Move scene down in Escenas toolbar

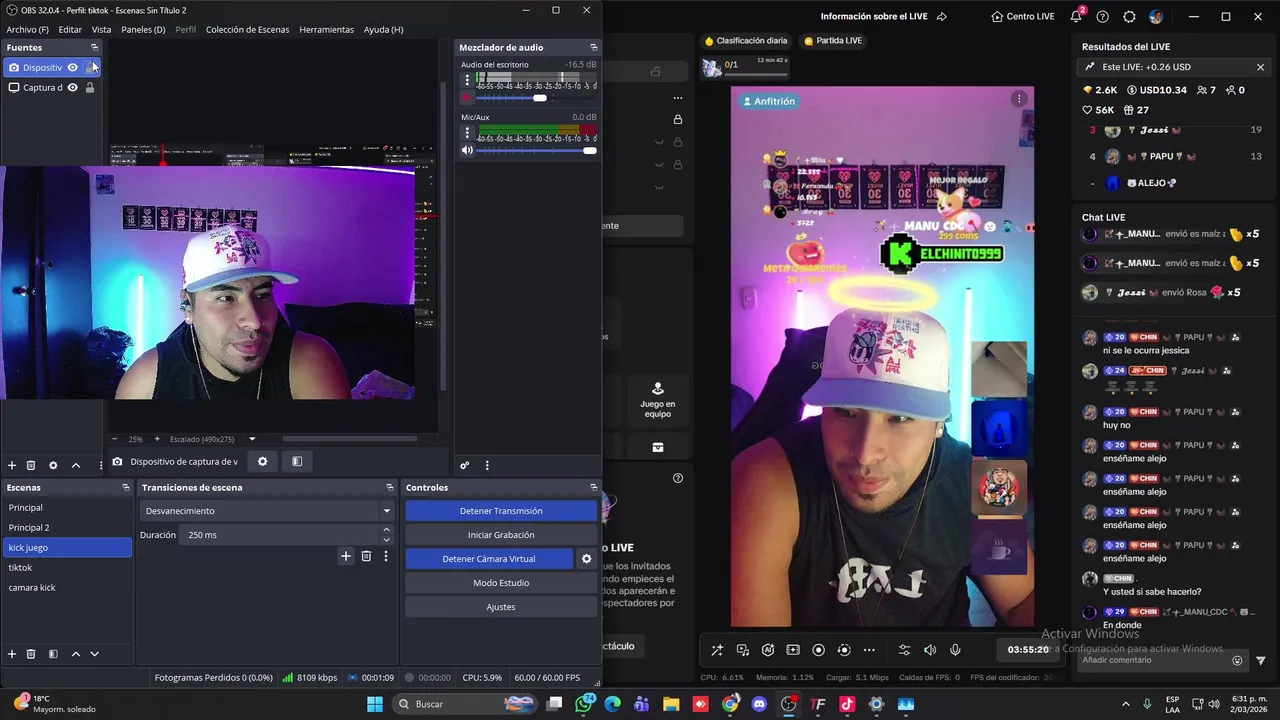(95, 654)
